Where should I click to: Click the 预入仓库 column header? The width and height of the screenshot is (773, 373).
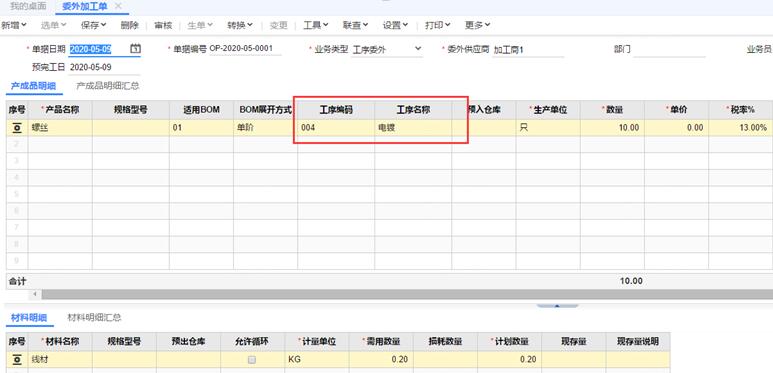pos(484,110)
